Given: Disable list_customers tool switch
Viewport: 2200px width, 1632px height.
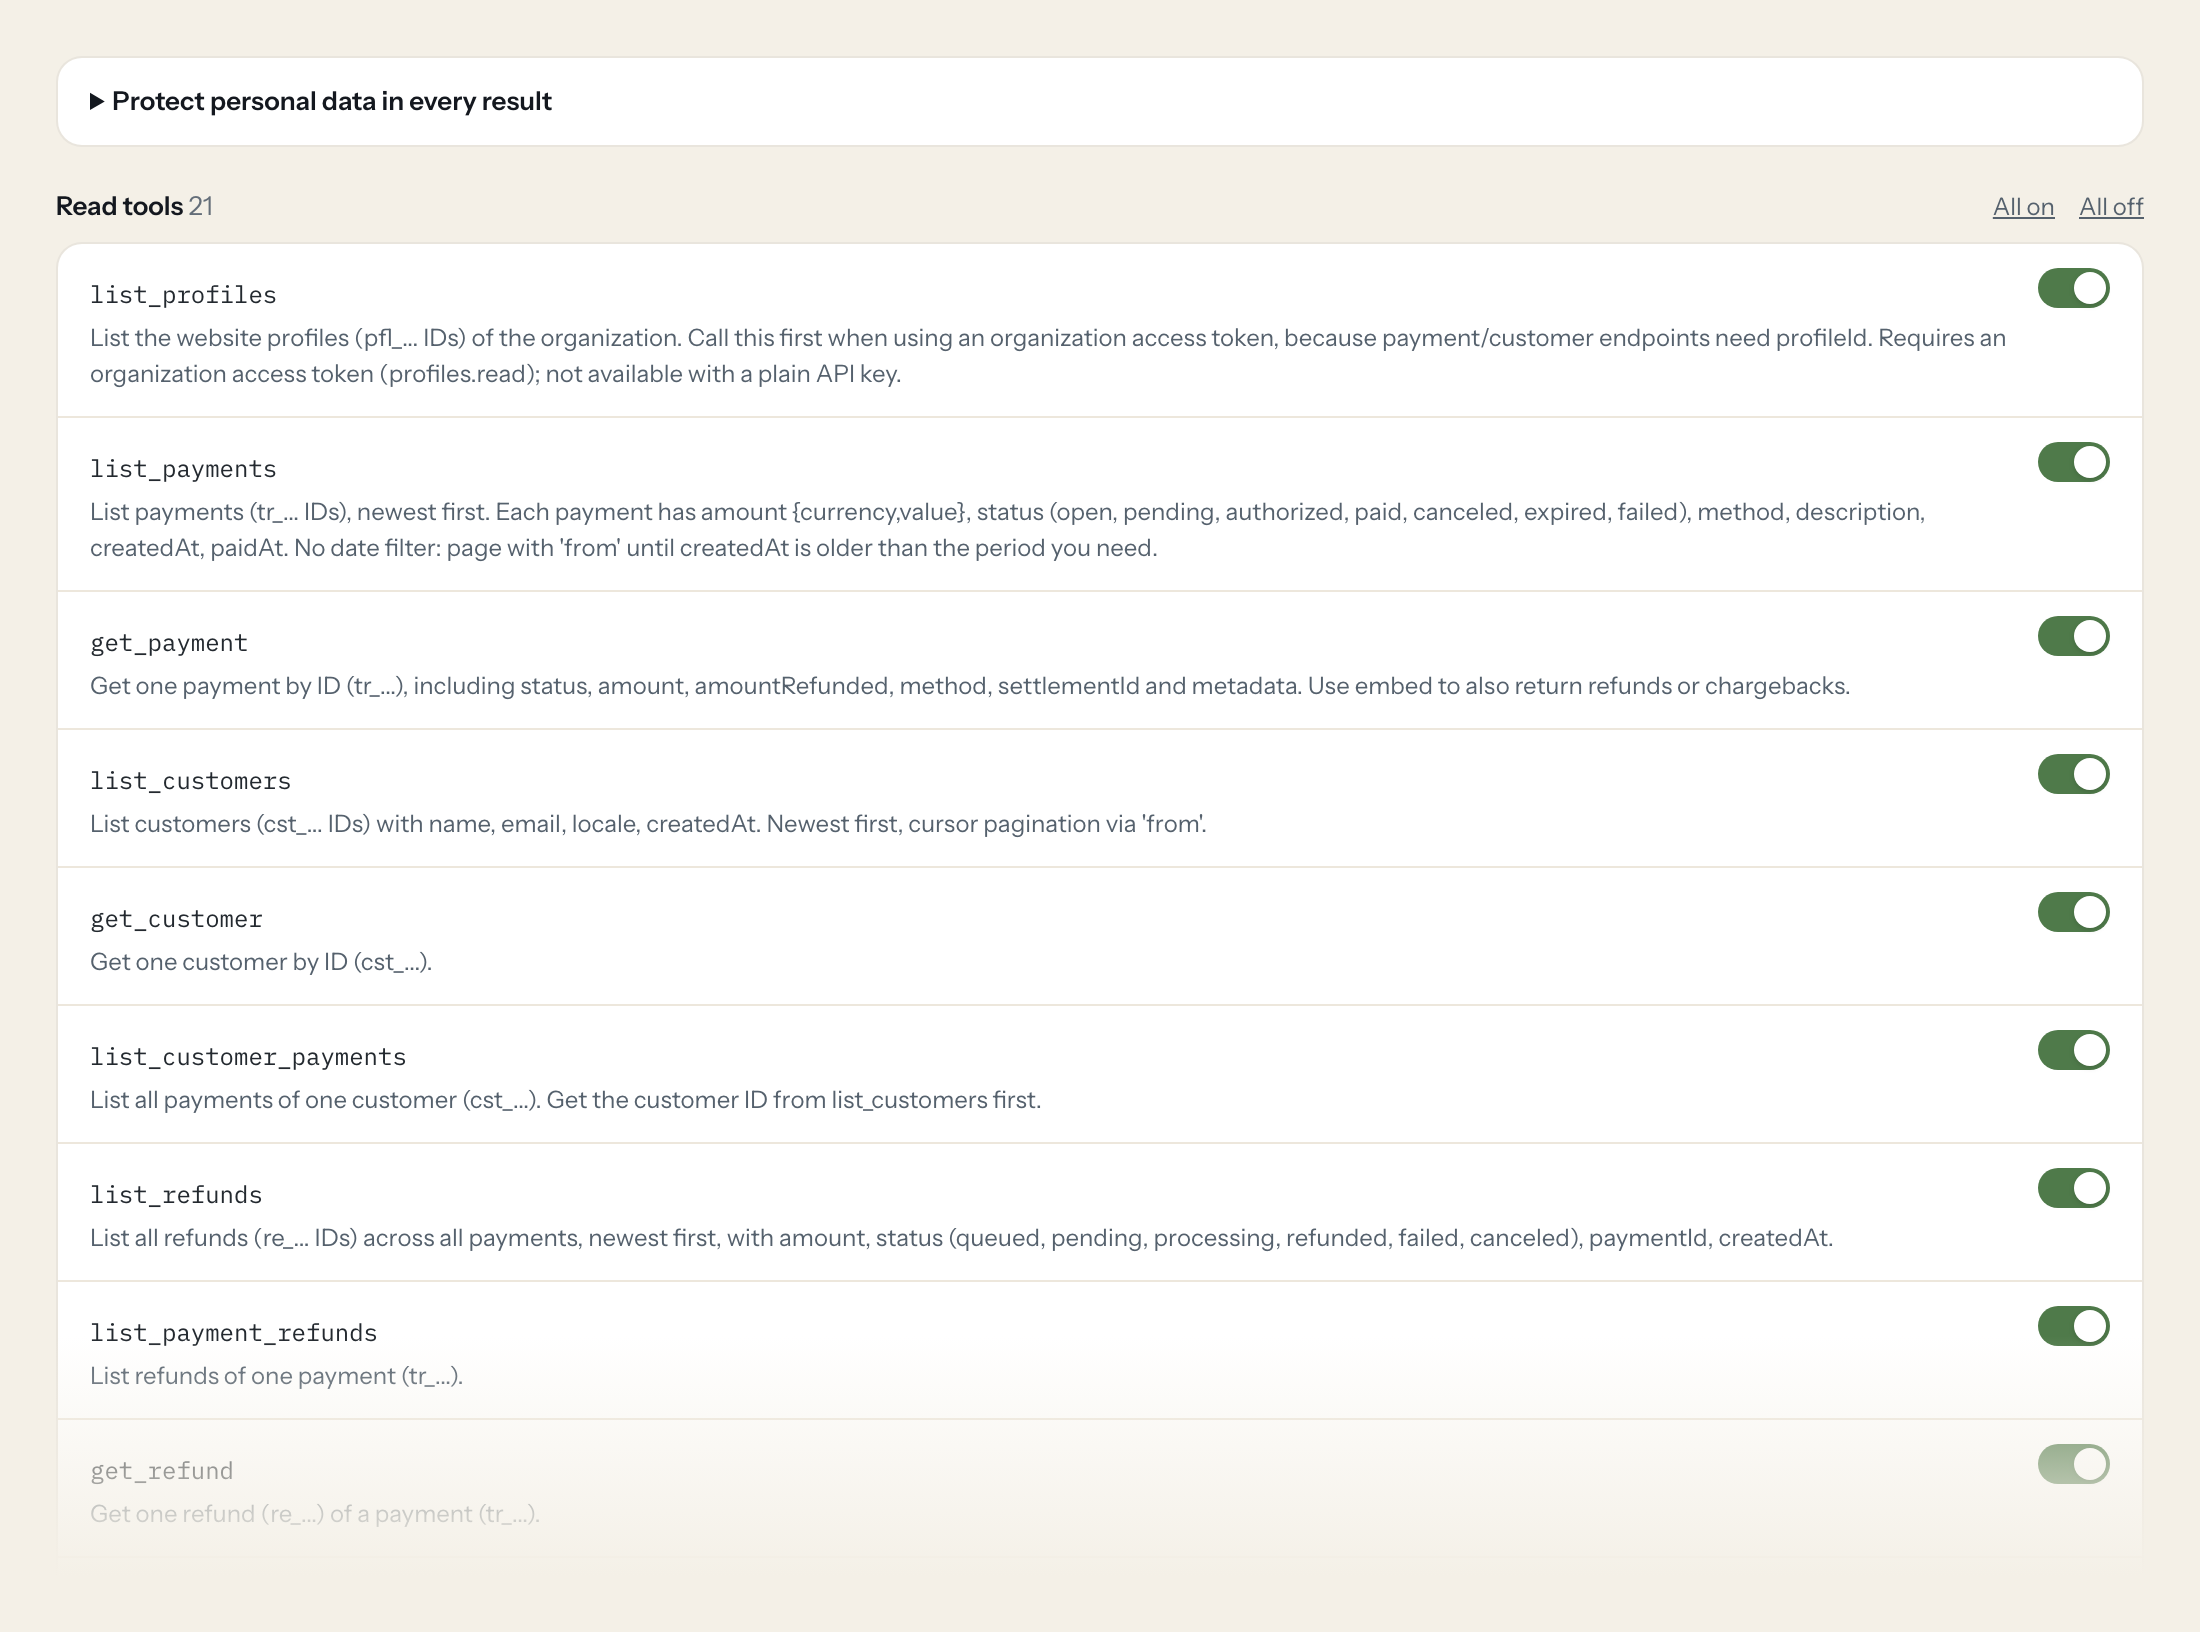Looking at the screenshot, I should [2074, 774].
